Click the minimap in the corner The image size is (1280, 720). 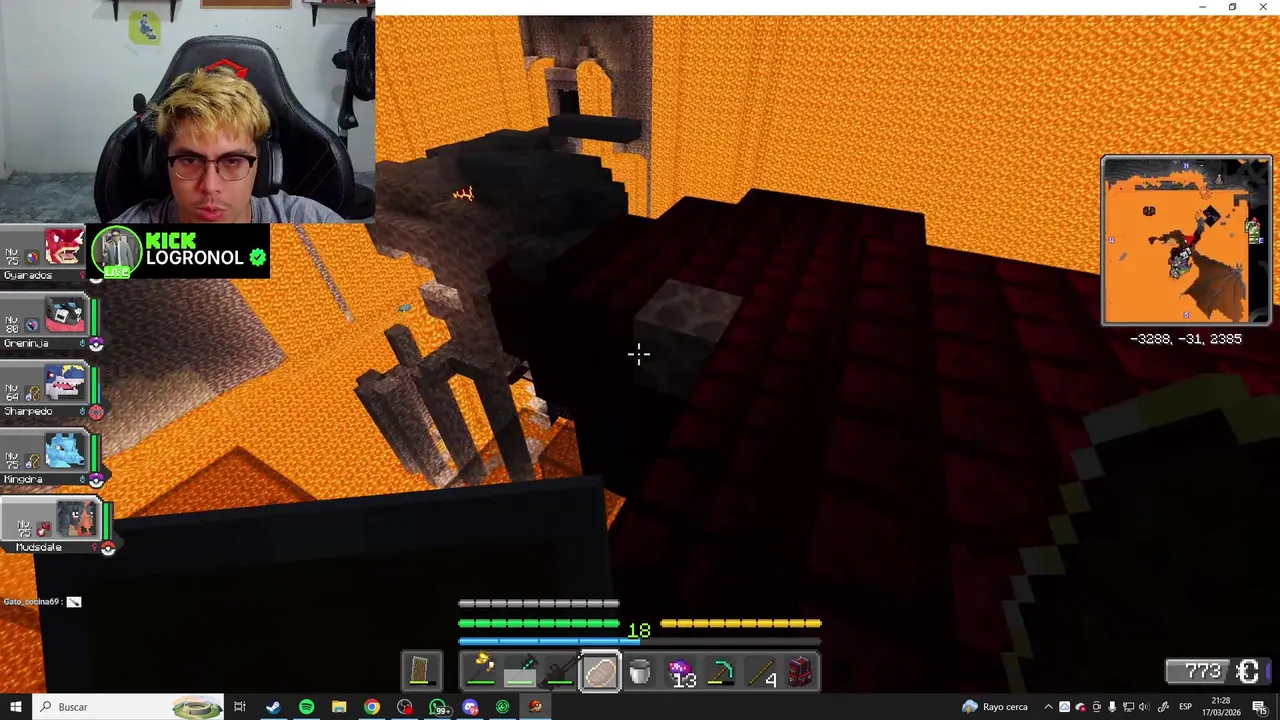(x=1186, y=241)
